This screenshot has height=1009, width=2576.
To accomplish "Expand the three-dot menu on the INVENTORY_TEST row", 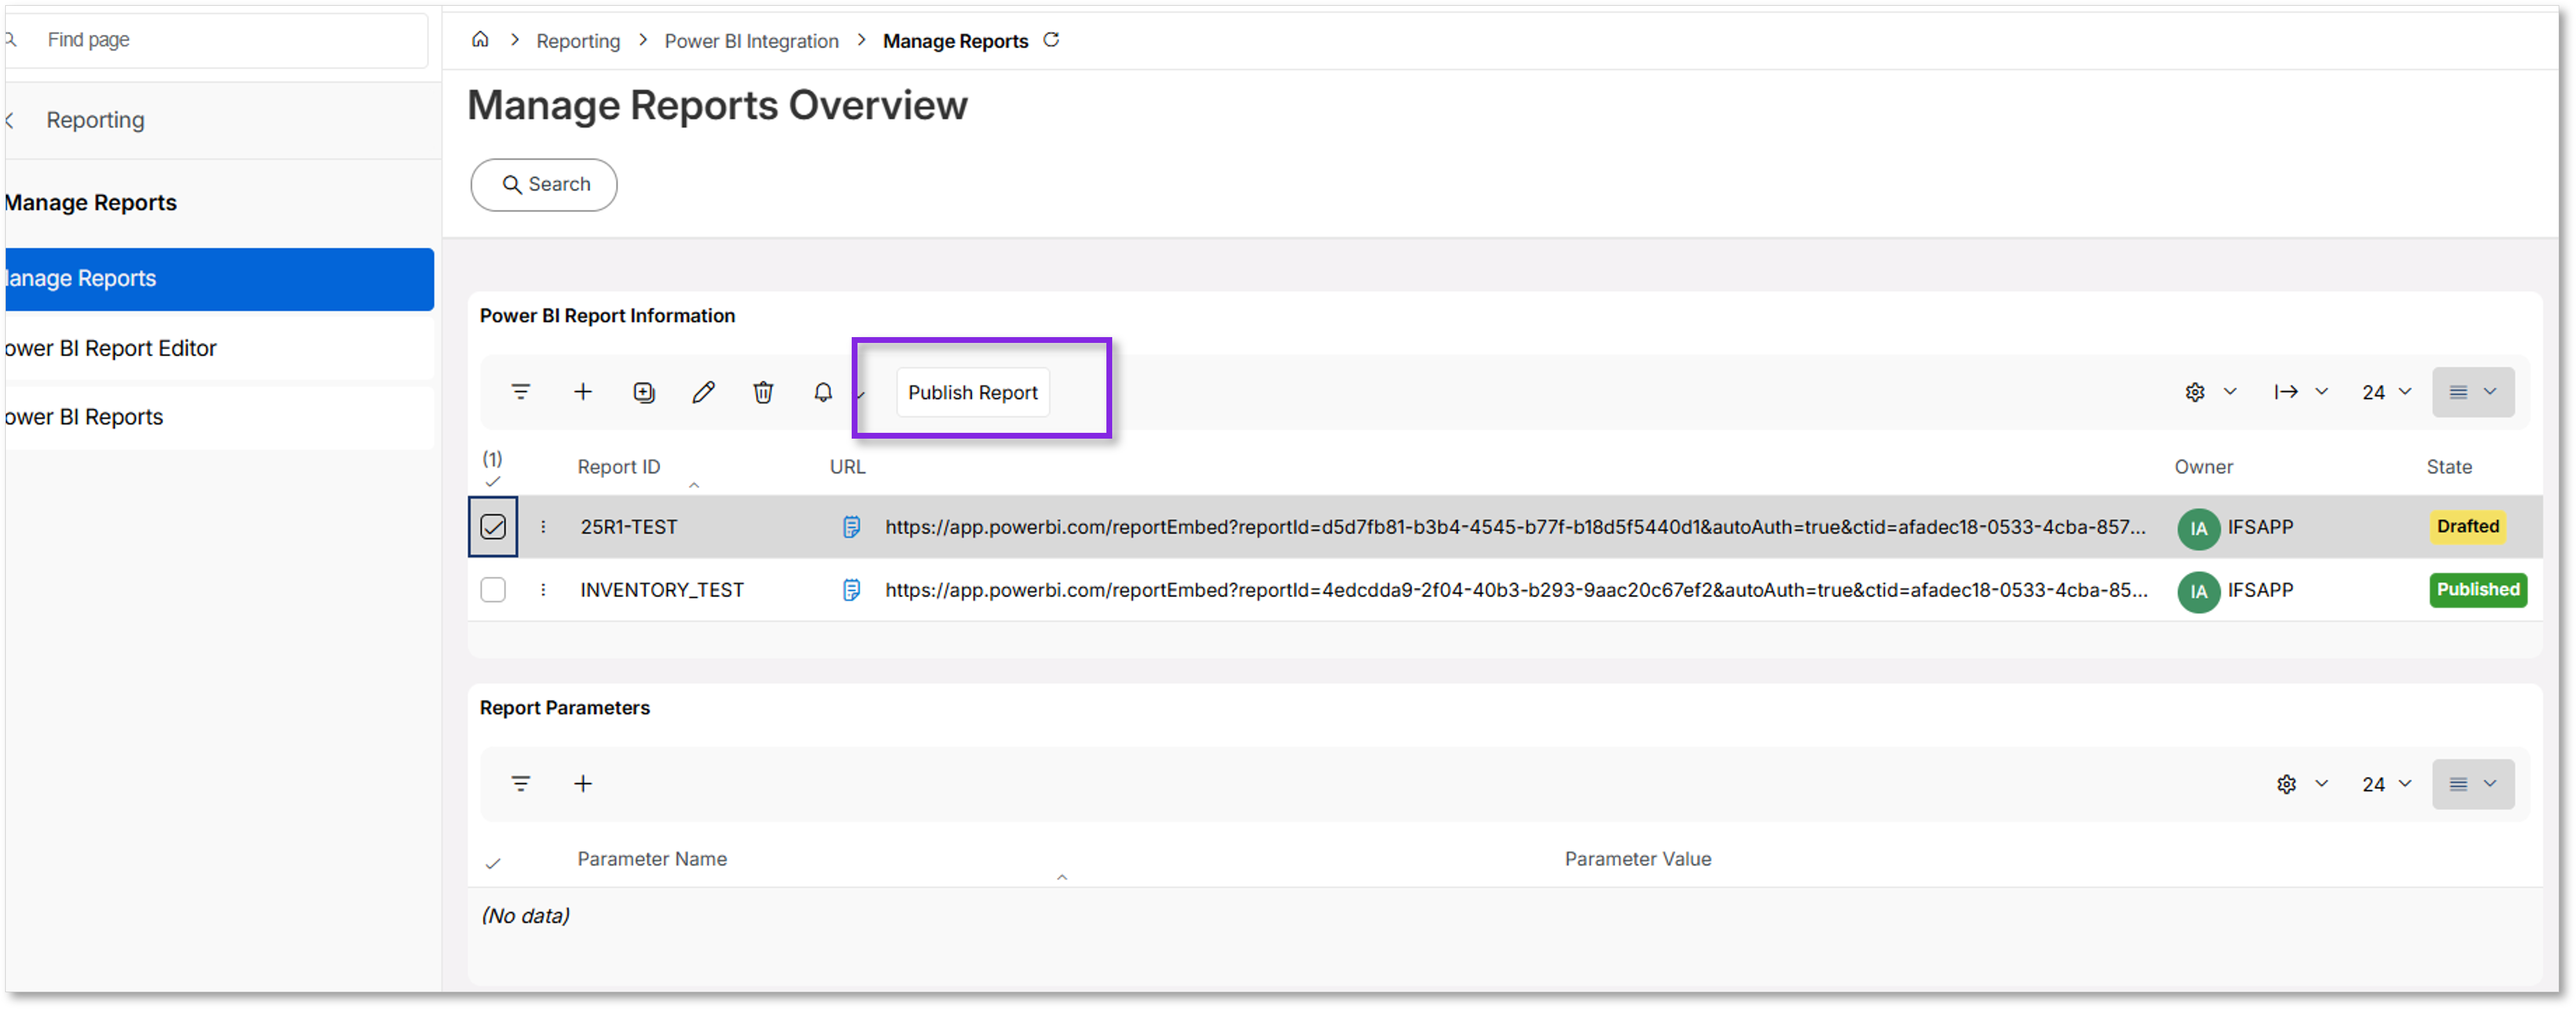I will coord(543,590).
